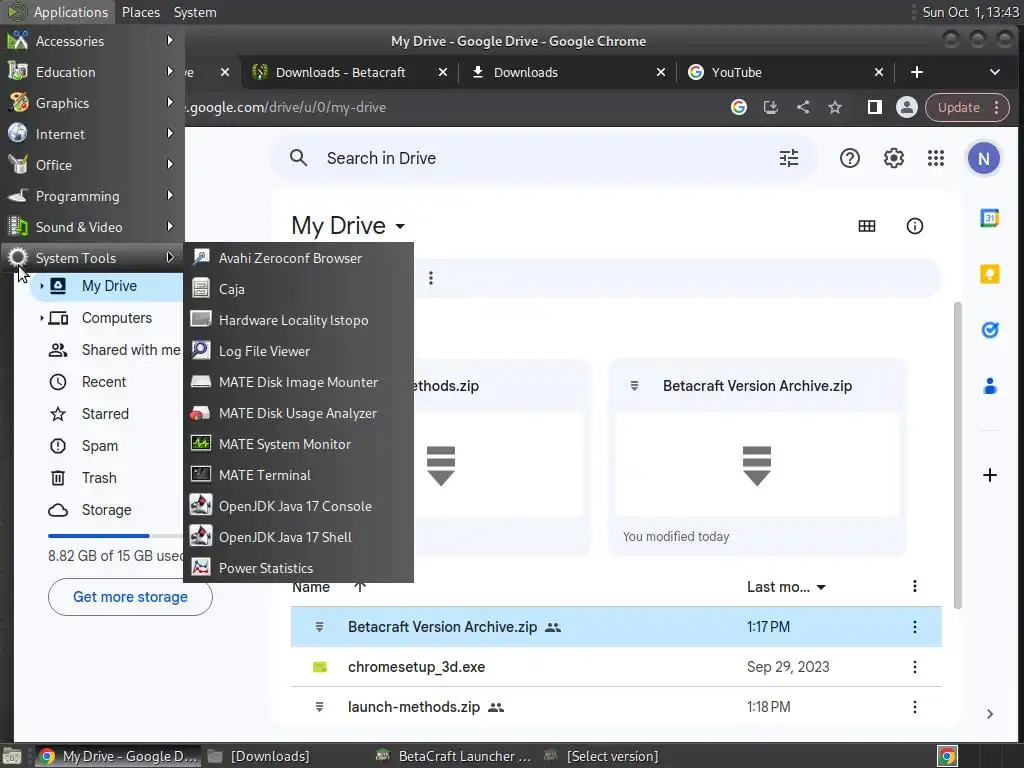Expand the Sound & Video submenu

[91, 227]
